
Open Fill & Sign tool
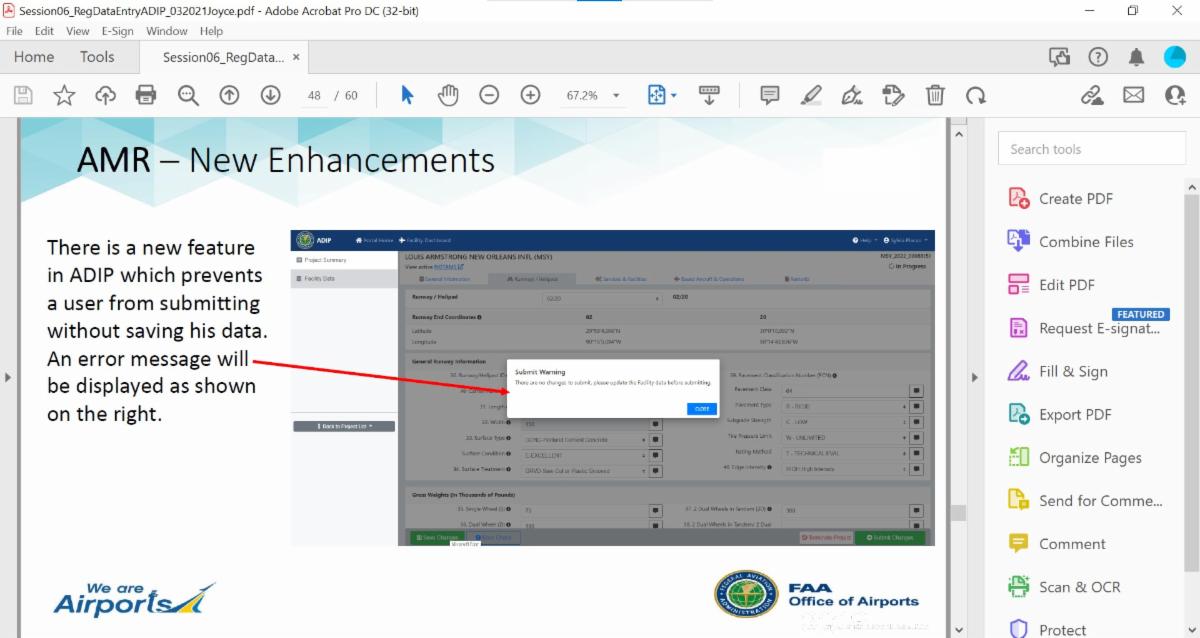pos(1058,371)
